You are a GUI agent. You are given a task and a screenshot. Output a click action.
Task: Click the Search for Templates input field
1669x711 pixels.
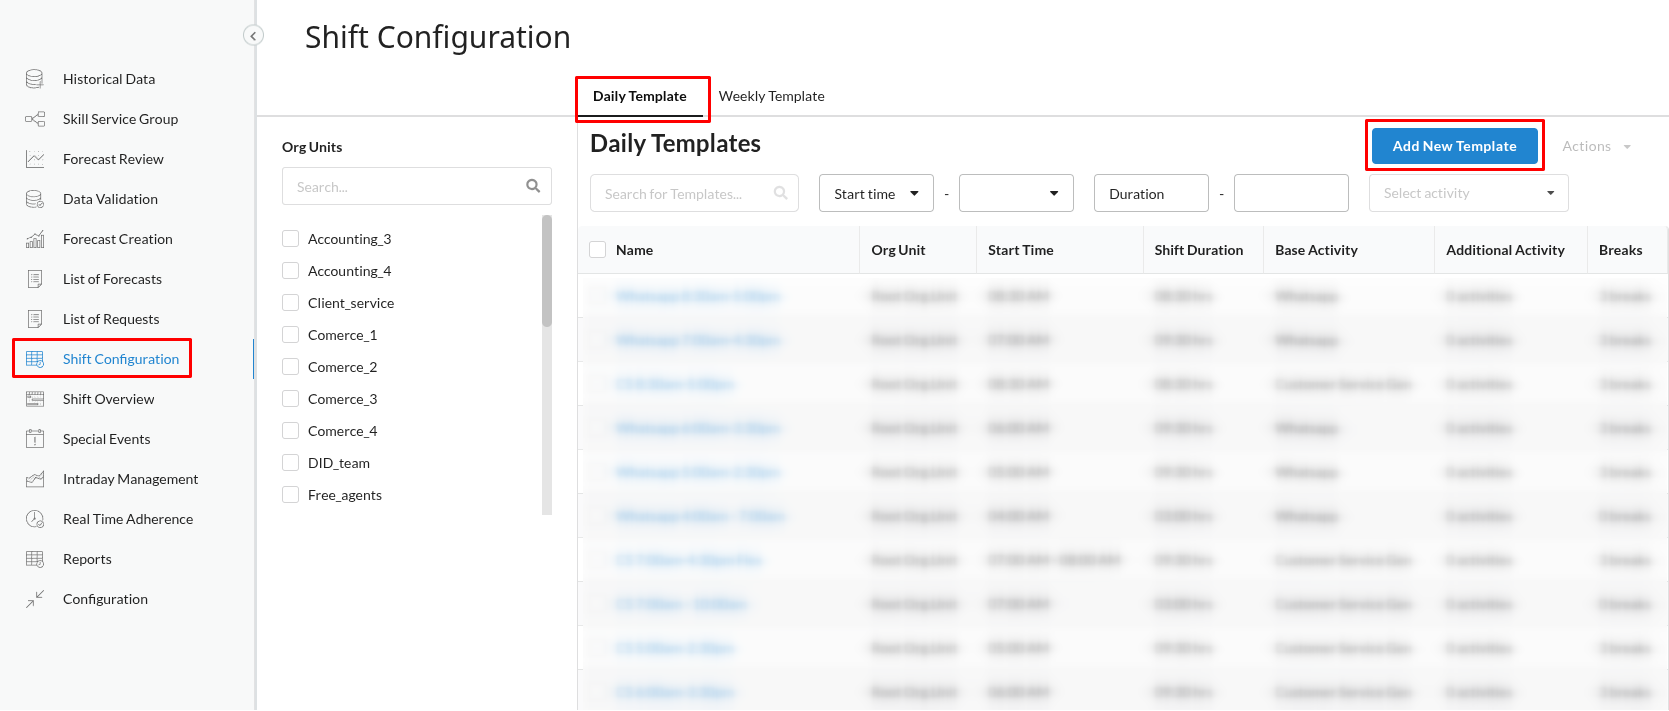(685, 194)
